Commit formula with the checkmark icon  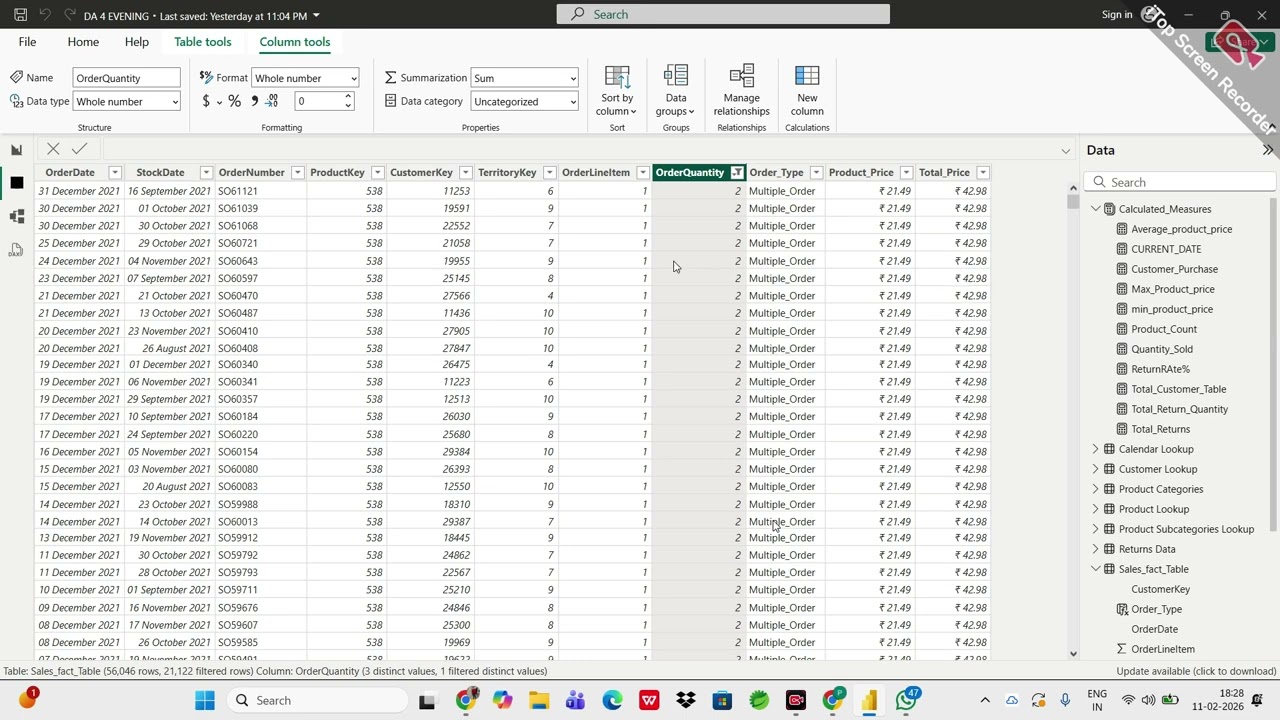point(79,149)
